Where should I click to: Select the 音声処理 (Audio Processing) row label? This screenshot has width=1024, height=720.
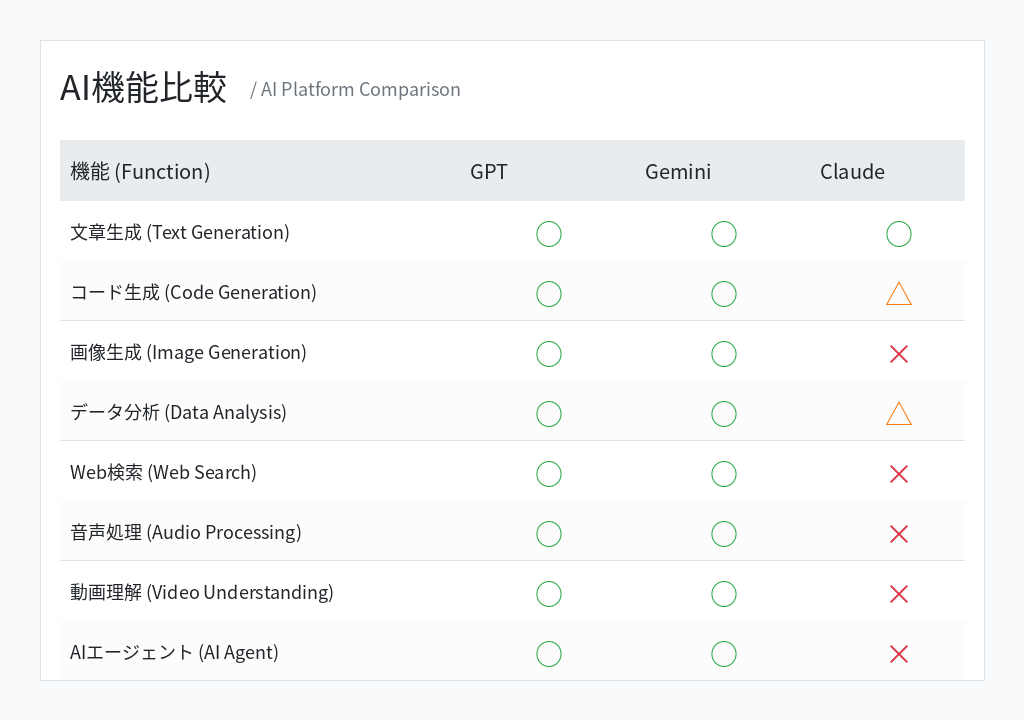point(185,532)
